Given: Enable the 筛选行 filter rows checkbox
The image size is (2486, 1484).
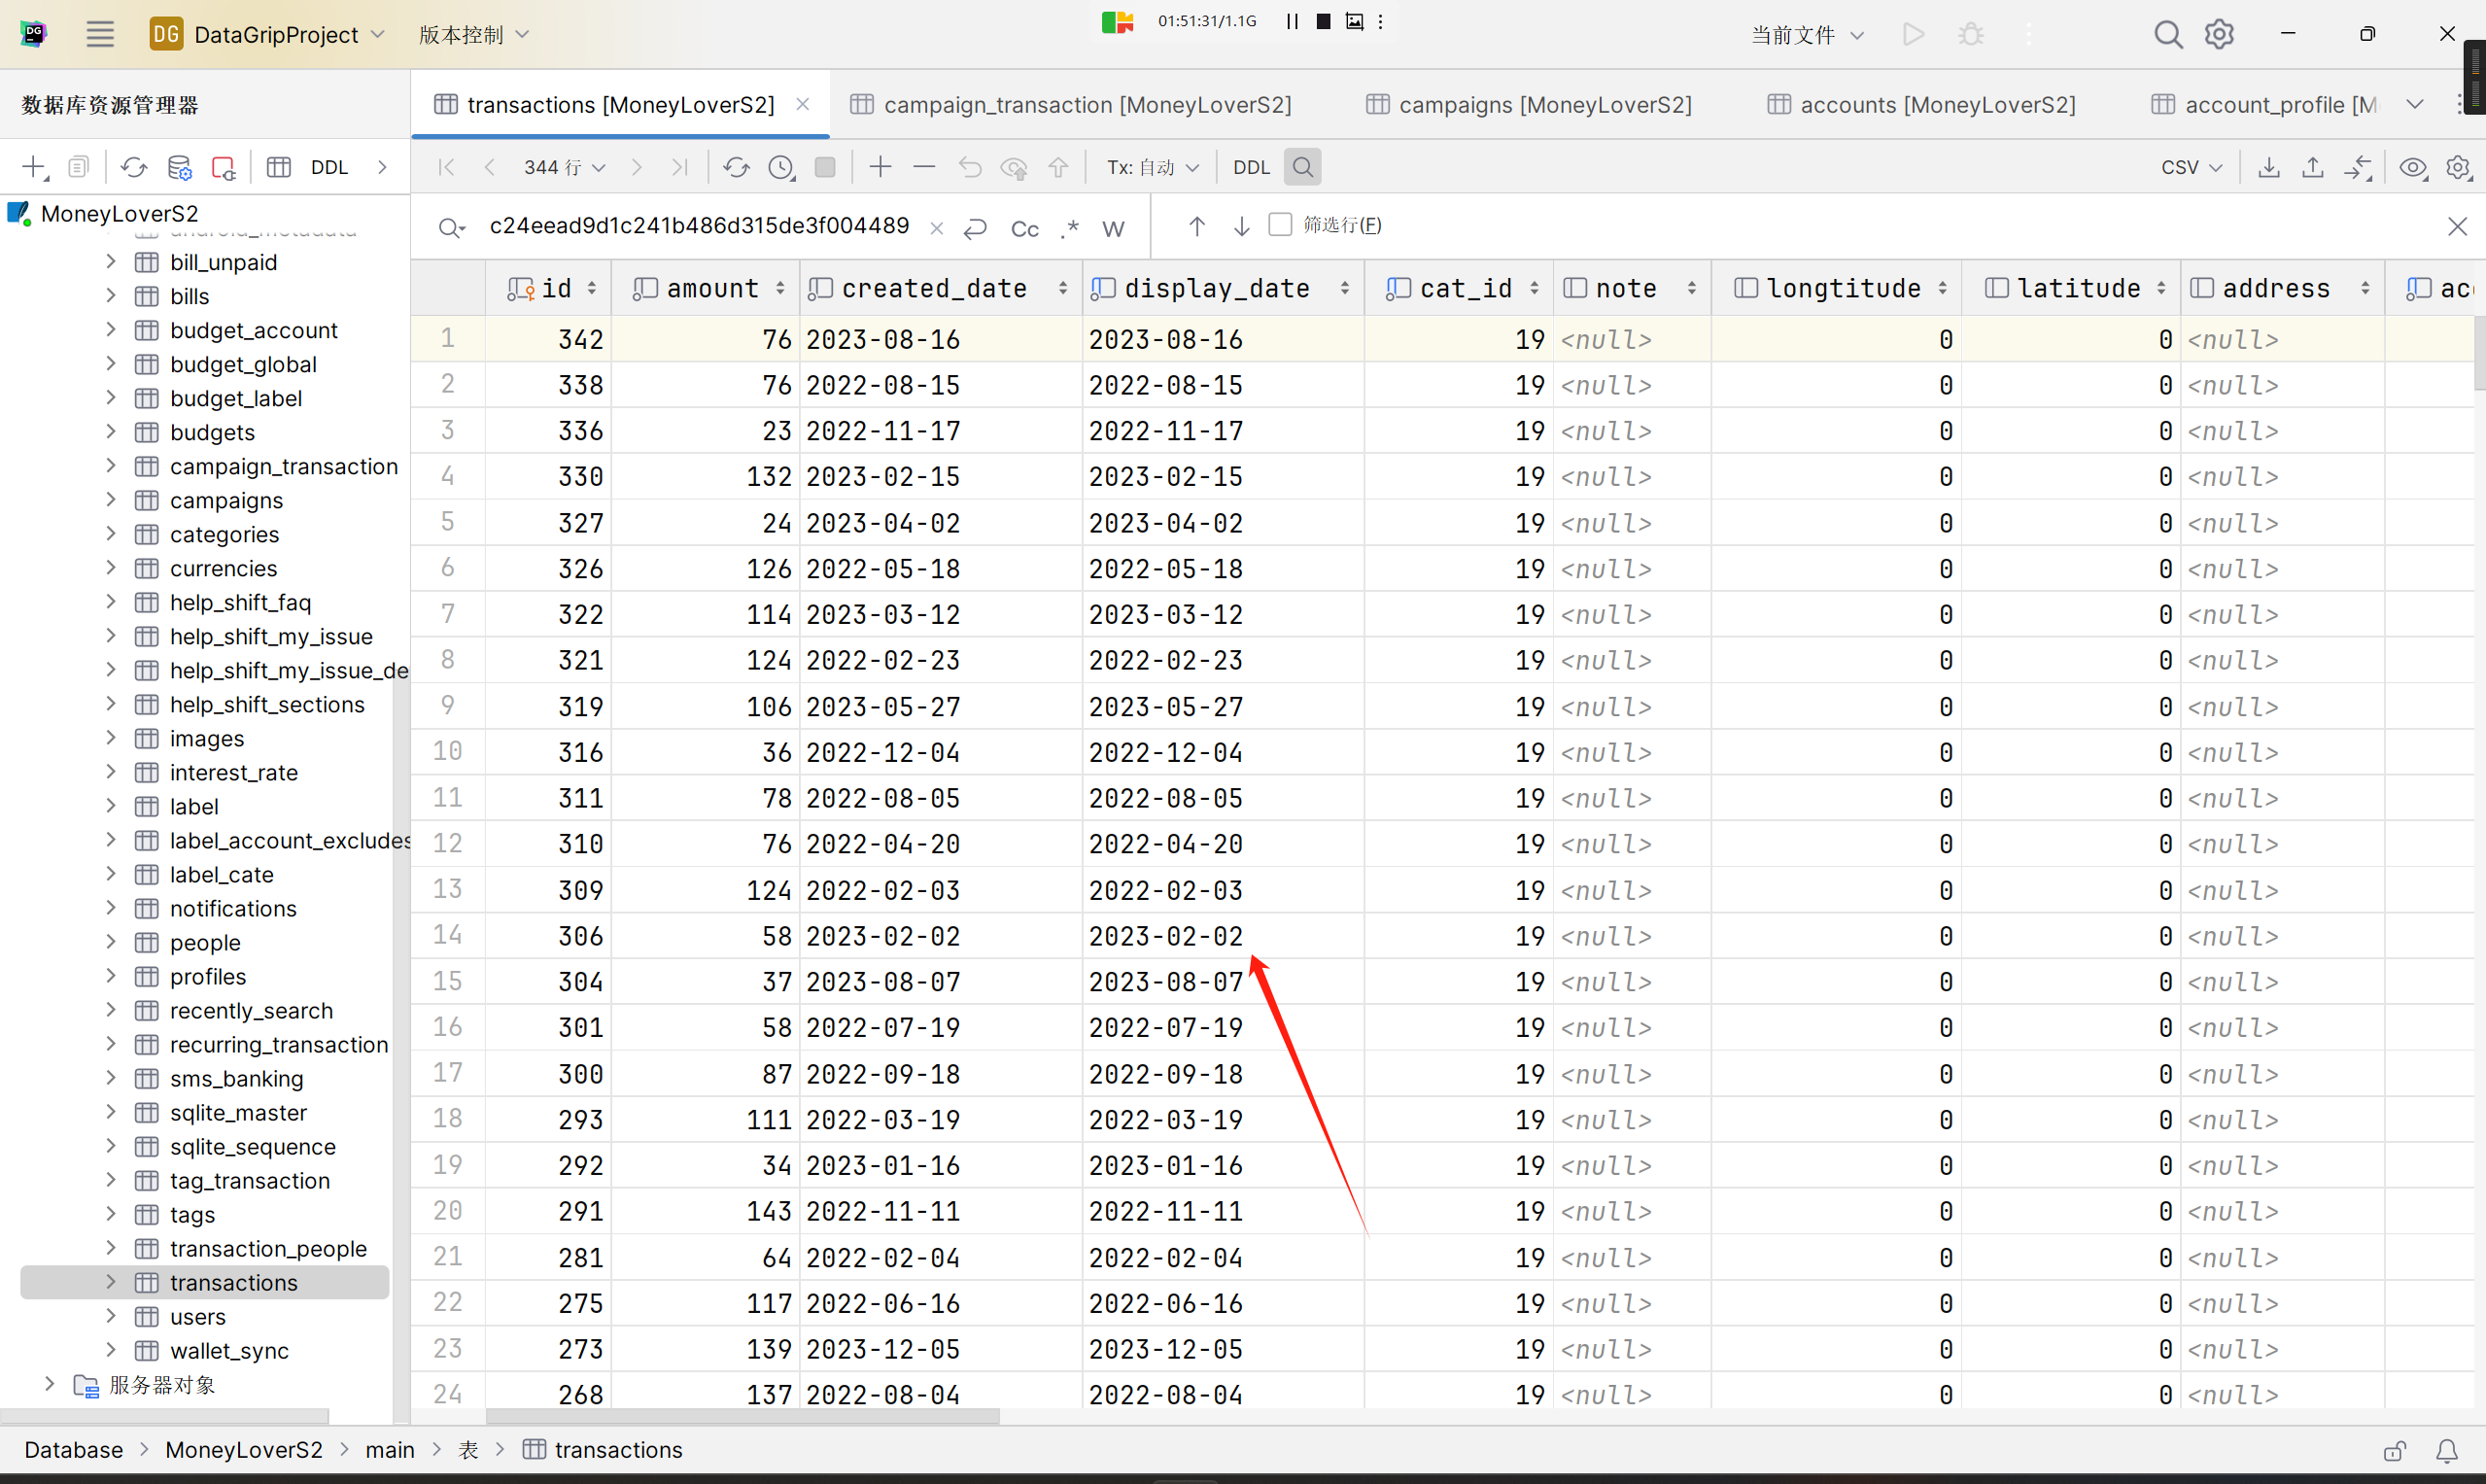Looking at the screenshot, I should tap(1280, 225).
